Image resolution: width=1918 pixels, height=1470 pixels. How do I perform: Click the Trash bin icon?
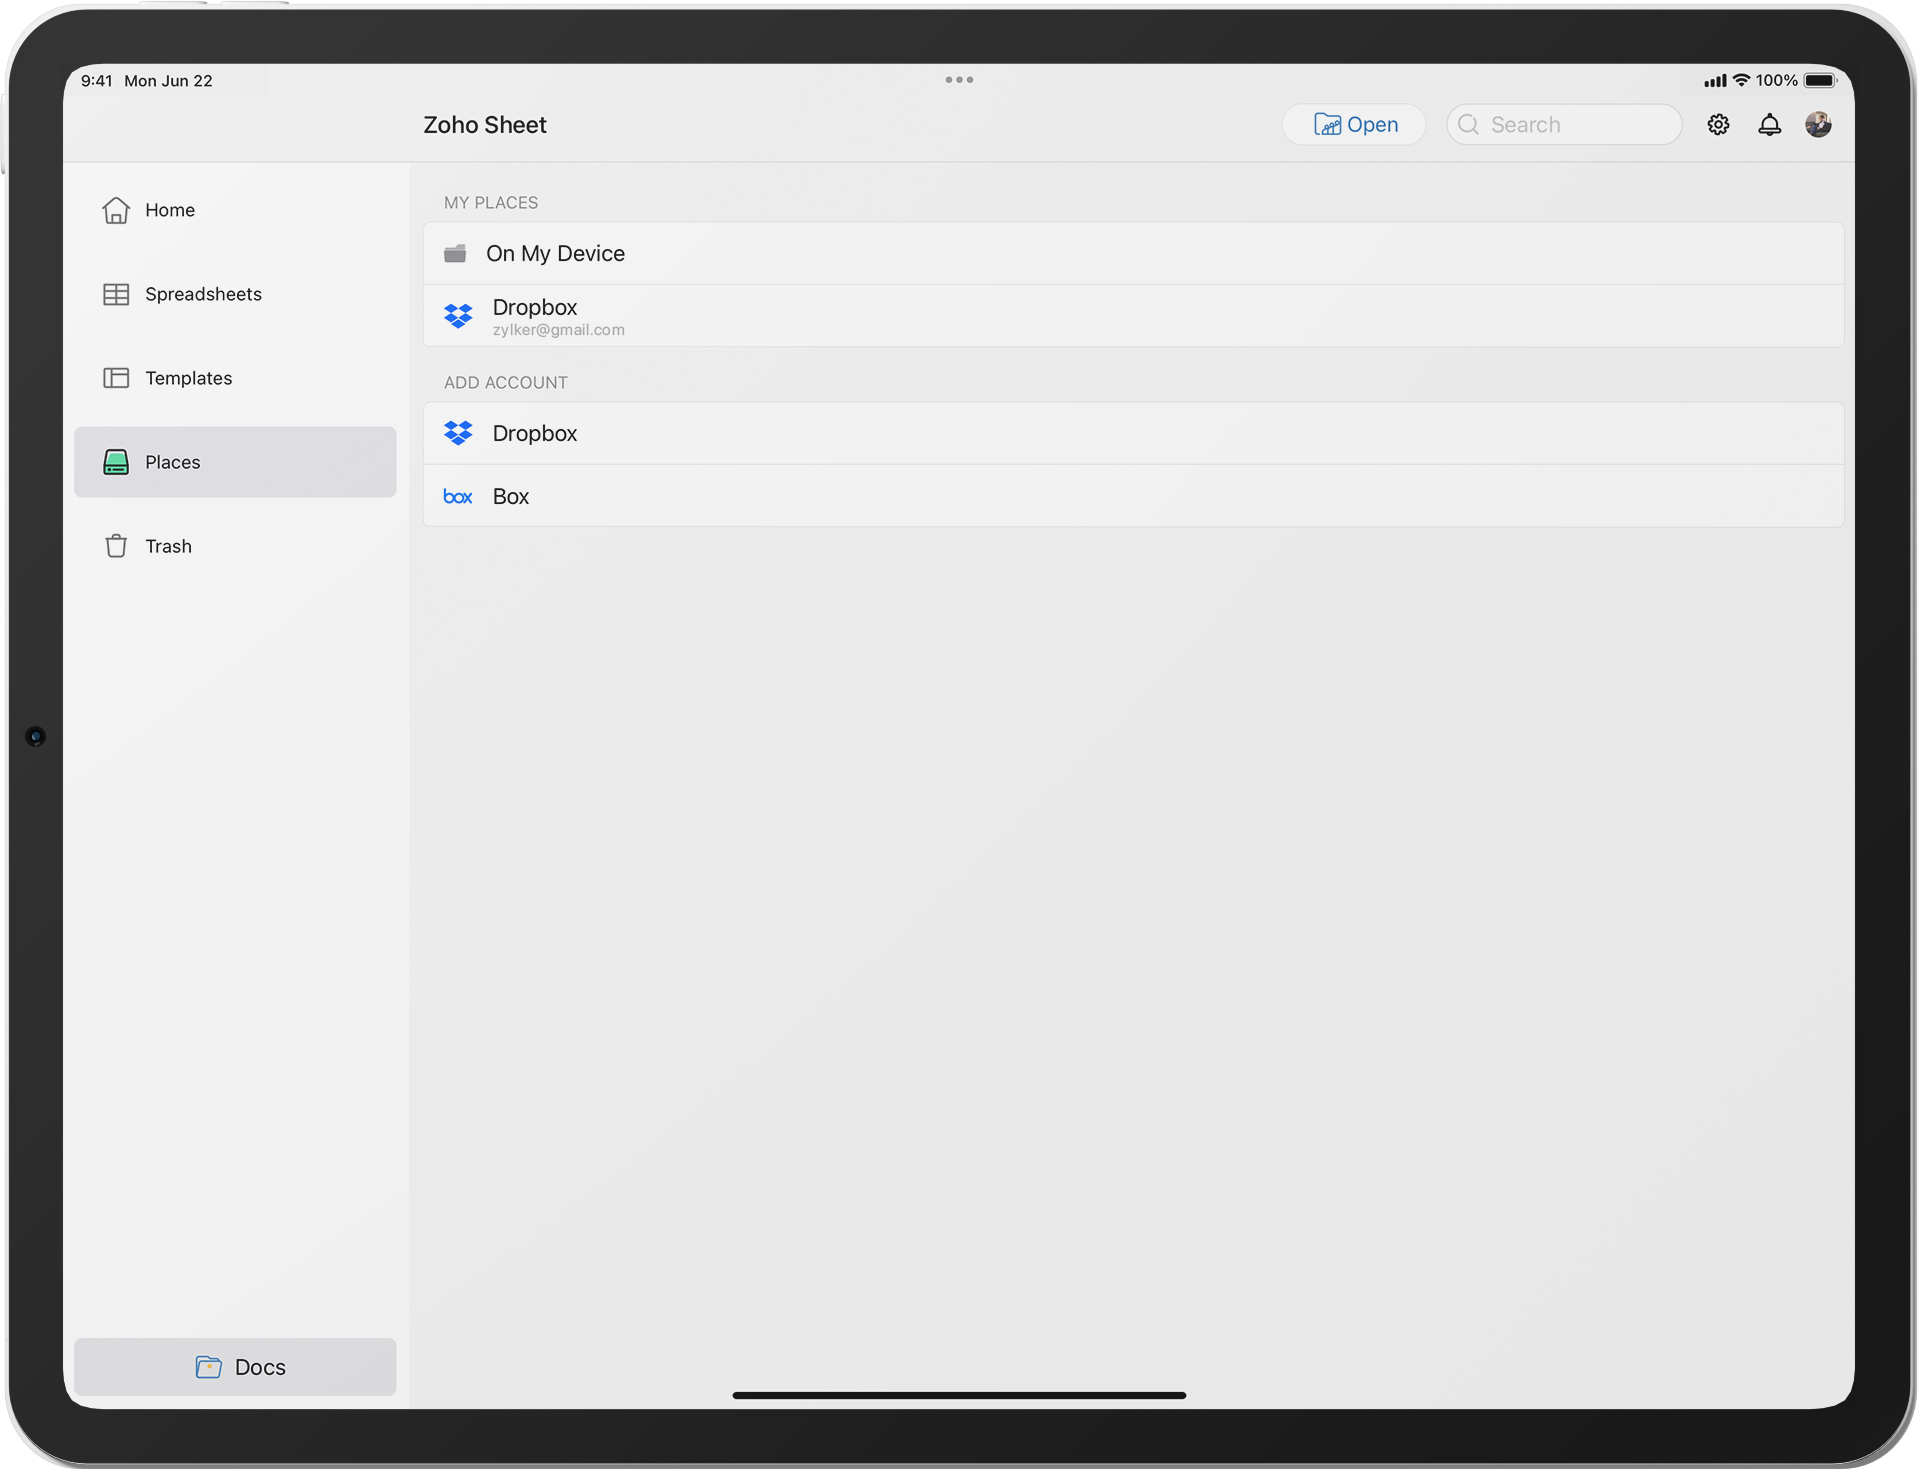coord(116,546)
